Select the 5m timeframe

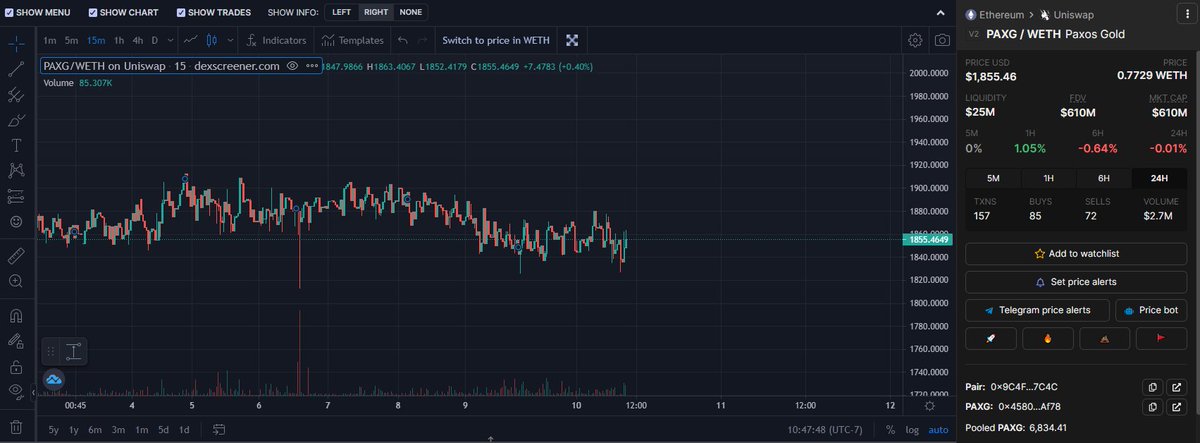pyautogui.click(x=72, y=40)
